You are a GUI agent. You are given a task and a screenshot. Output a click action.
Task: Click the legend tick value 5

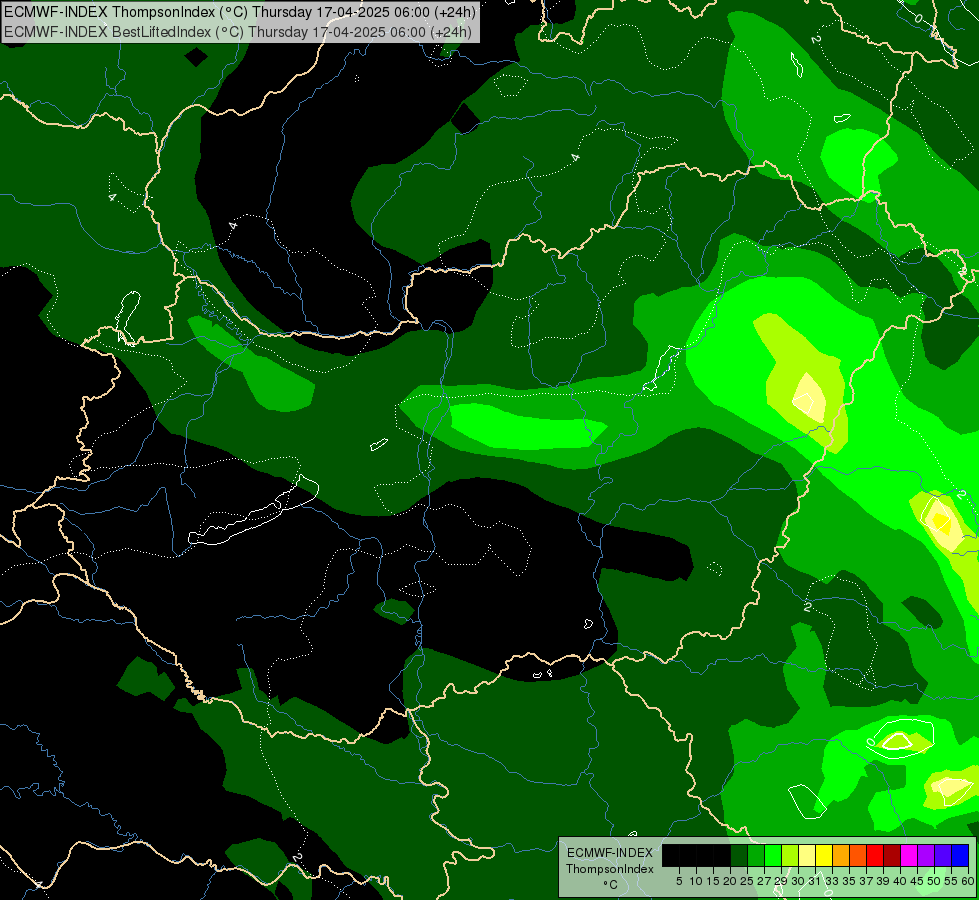click(x=679, y=881)
